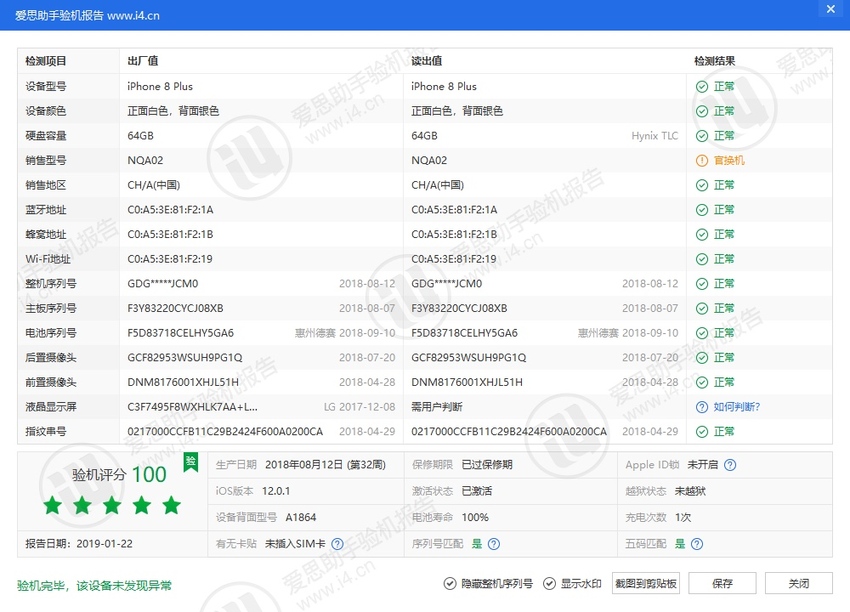The width and height of the screenshot is (850, 612).
Task: Select the Hynix TLC text in 硬盘容量 row
Action: 655,136
